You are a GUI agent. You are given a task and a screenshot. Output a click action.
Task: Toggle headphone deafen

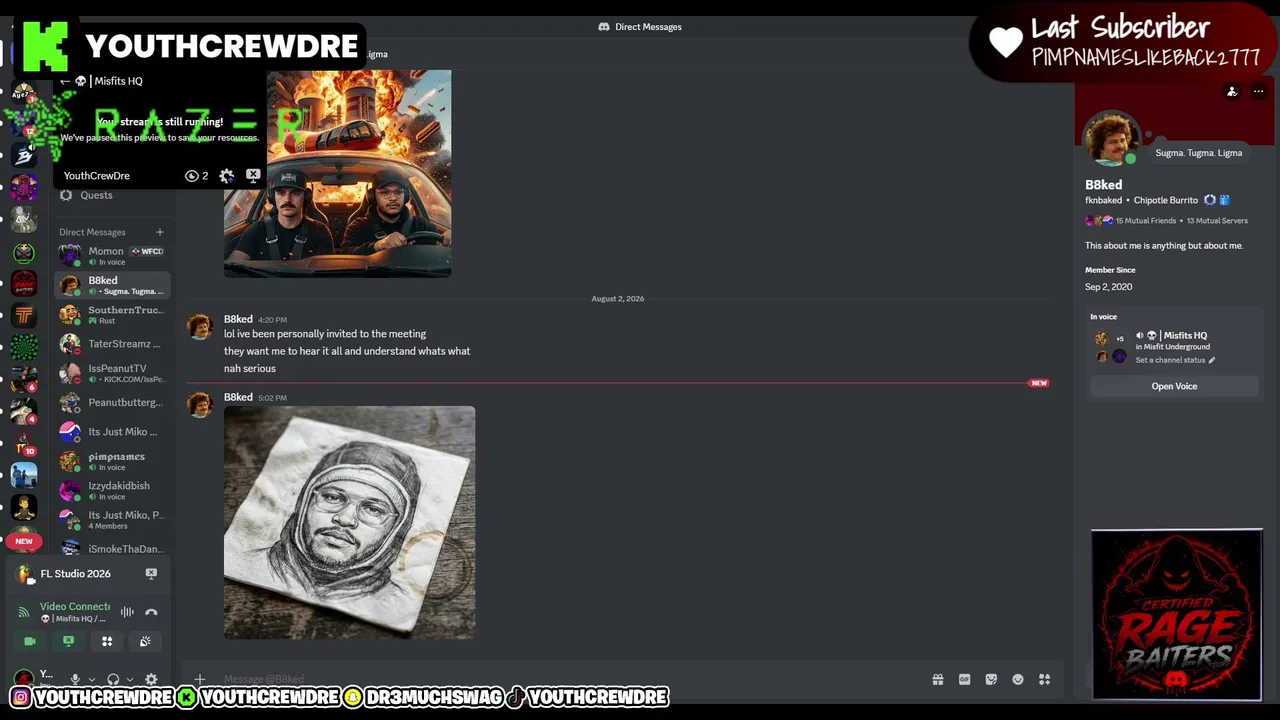113,679
